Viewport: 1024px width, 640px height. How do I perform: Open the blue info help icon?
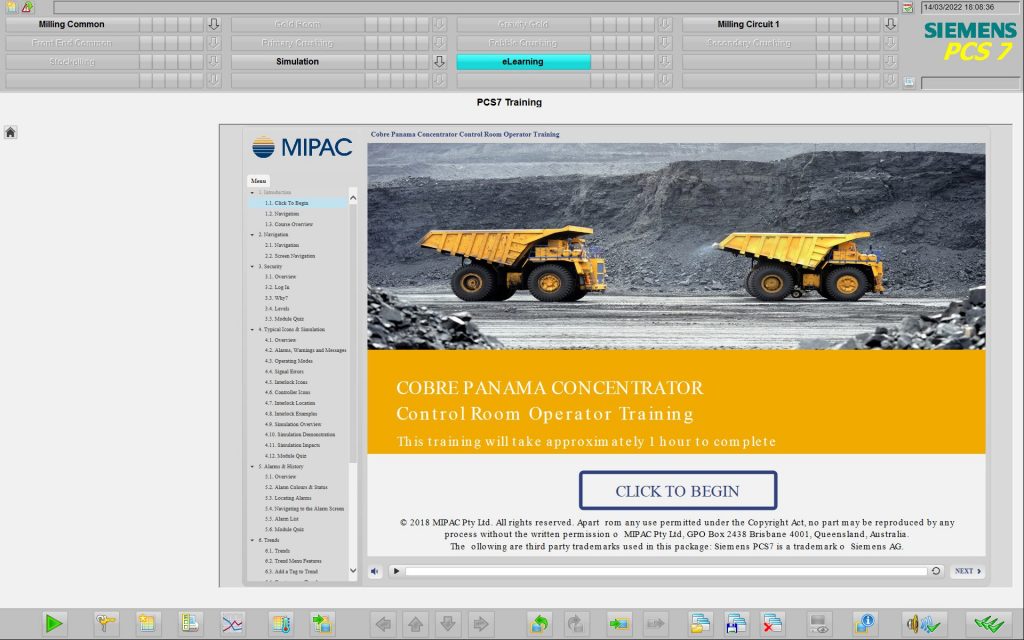865,621
